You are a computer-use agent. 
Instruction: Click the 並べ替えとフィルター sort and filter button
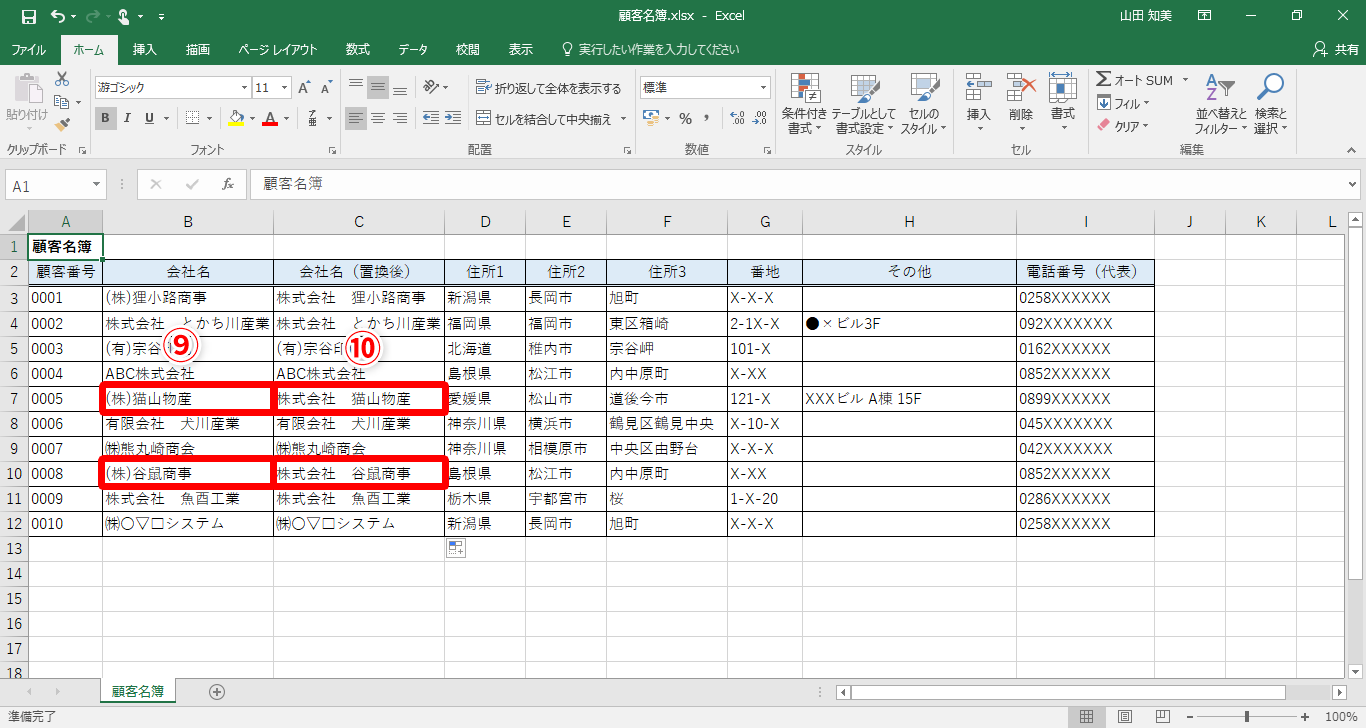pos(1220,103)
